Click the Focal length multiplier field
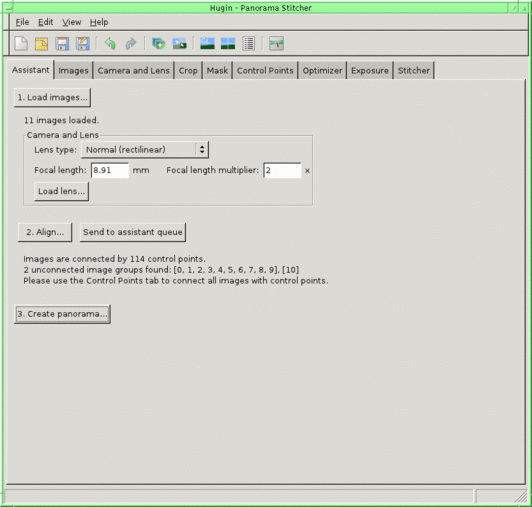 (x=282, y=170)
